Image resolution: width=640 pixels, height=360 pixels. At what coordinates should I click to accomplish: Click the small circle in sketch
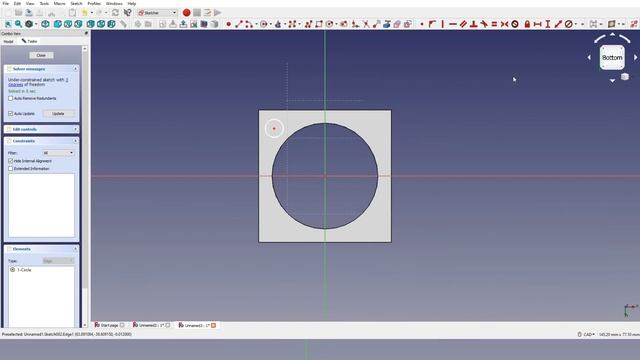(x=274, y=129)
